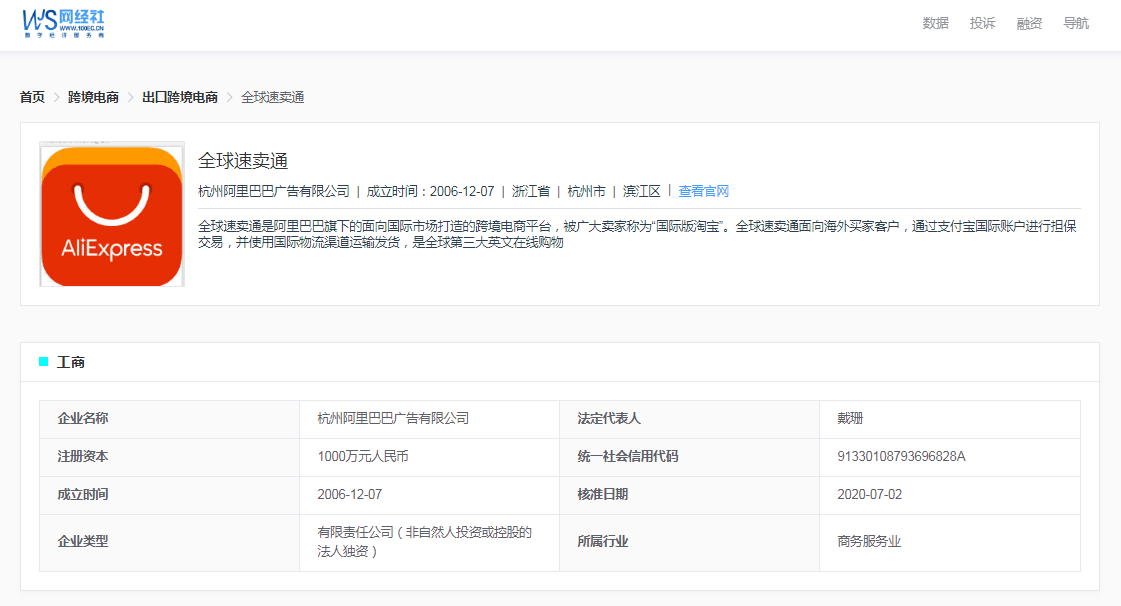
Task: Click the 全球速卖通 company title
Action: tap(242, 161)
